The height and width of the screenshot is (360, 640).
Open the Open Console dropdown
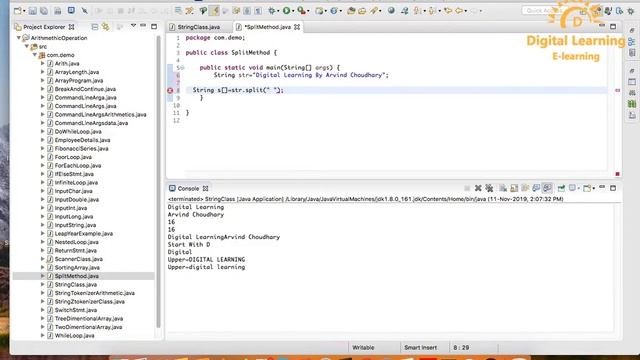coord(593,188)
